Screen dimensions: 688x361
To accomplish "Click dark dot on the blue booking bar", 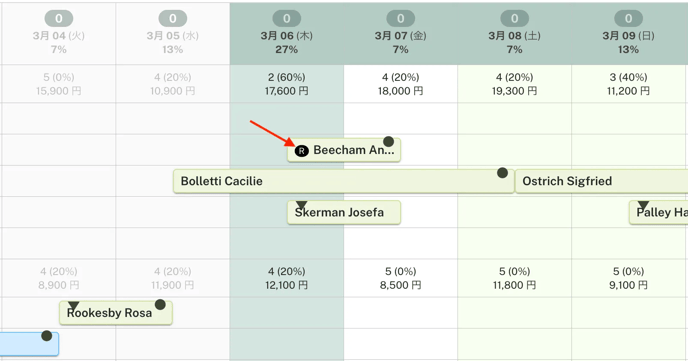I will tap(47, 336).
